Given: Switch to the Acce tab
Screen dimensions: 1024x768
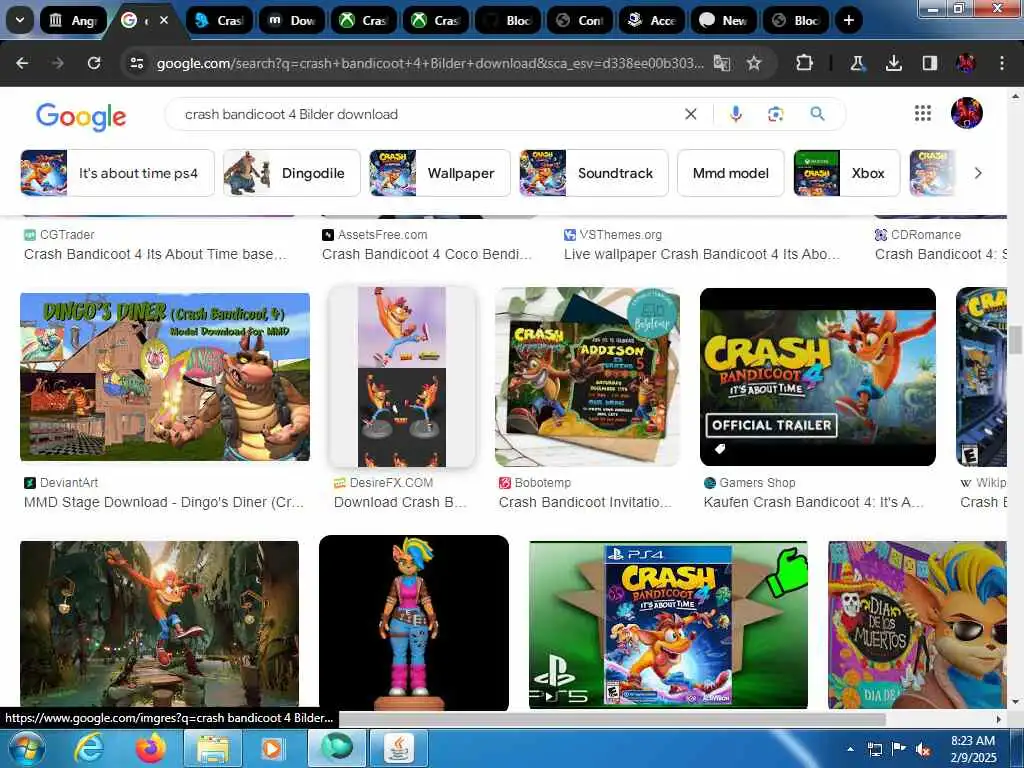Looking at the screenshot, I should click(651, 20).
